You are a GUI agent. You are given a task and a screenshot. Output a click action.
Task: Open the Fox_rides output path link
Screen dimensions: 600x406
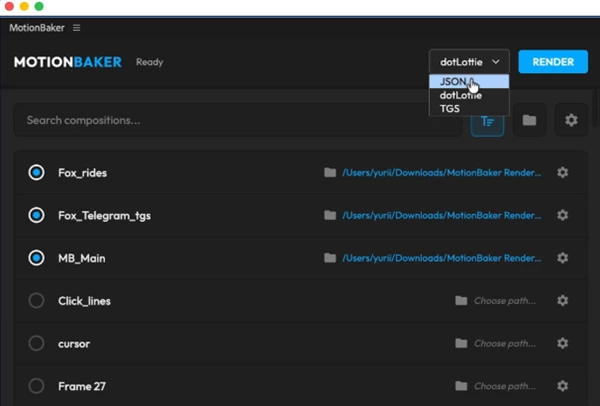[442, 173]
